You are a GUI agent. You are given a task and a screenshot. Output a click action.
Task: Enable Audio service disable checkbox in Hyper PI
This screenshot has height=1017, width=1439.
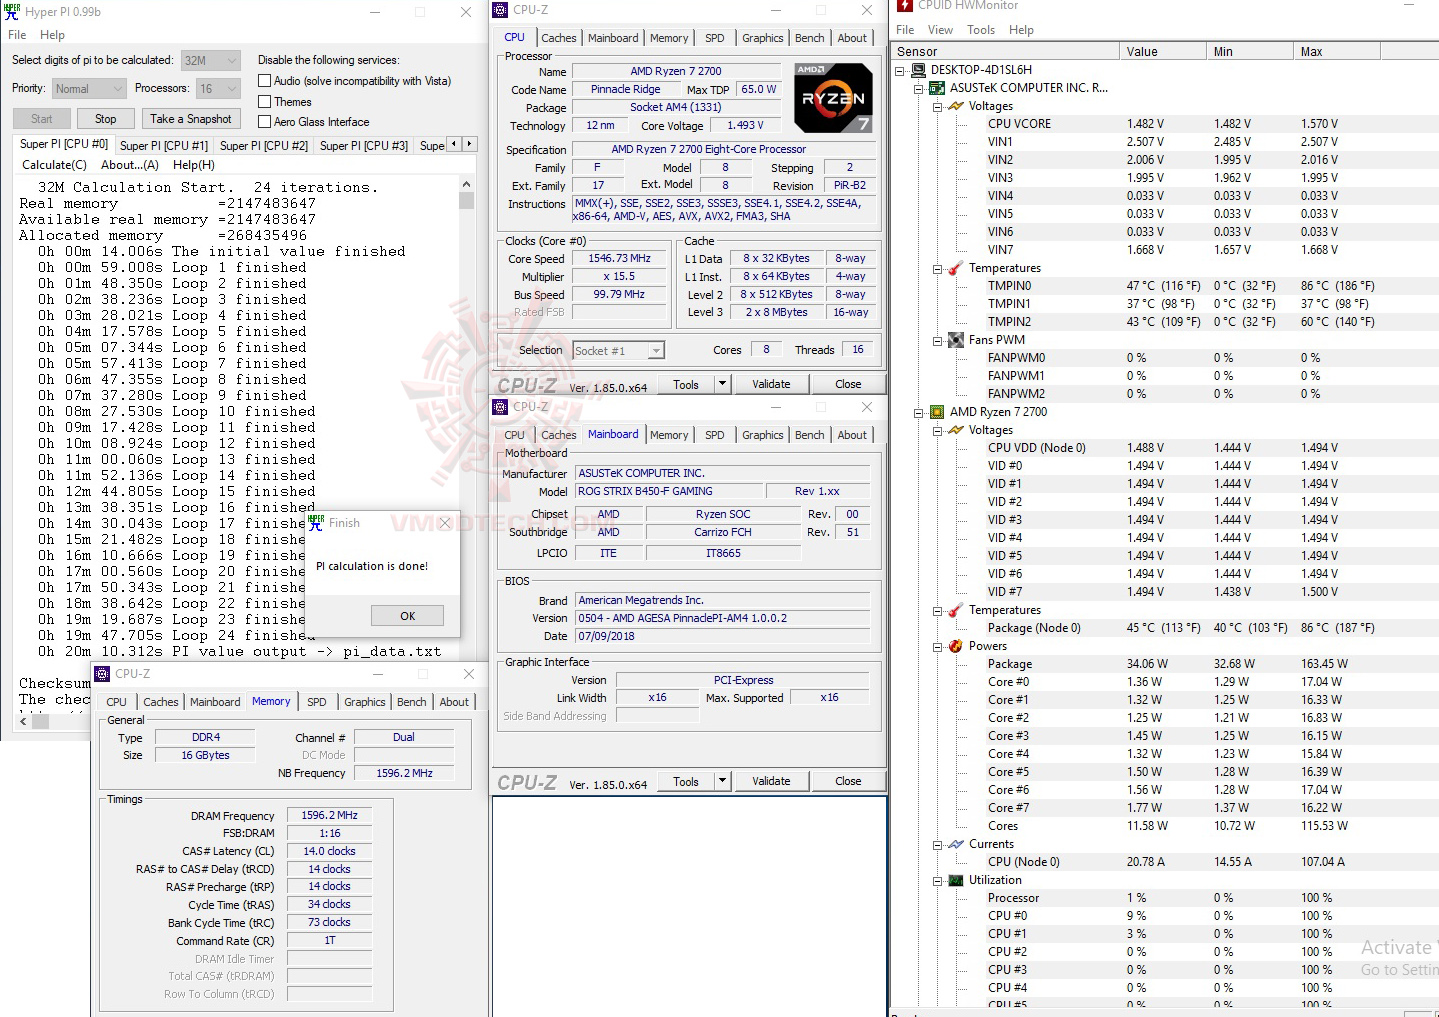265,81
